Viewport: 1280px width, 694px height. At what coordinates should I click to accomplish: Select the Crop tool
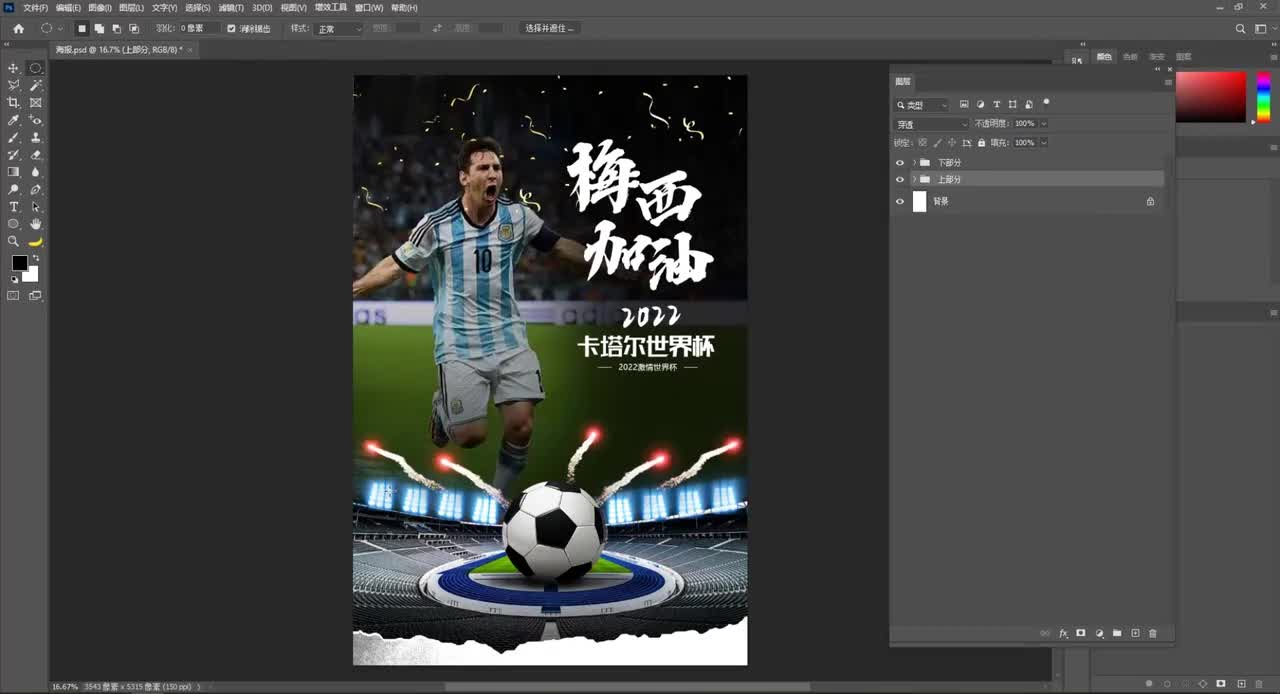(x=13, y=102)
